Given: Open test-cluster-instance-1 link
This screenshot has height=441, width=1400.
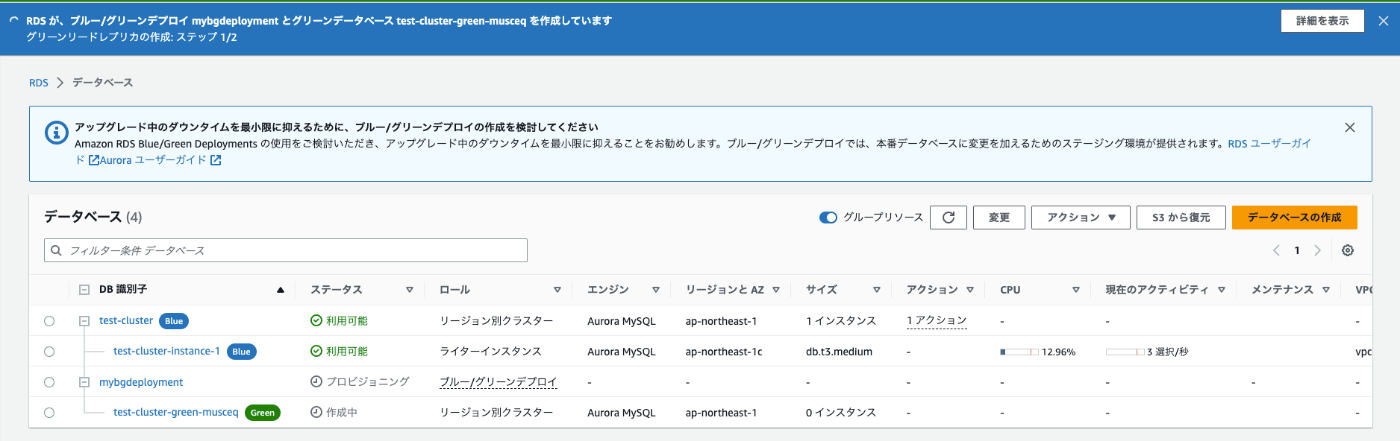Looking at the screenshot, I should [167, 351].
